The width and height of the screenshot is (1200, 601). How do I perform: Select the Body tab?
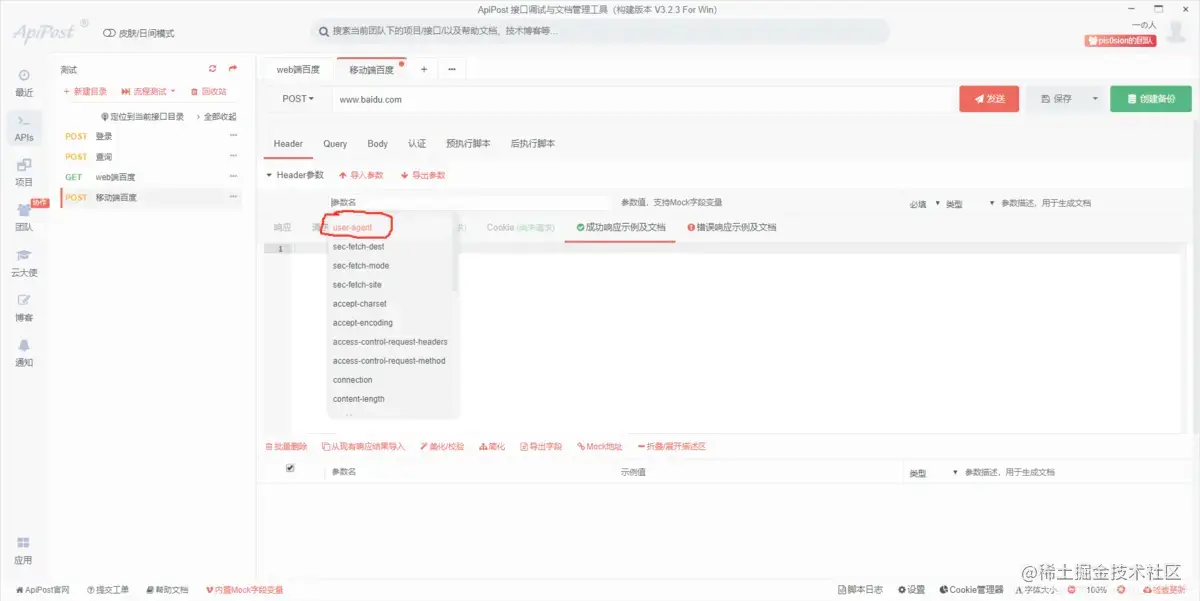tap(377, 144)
